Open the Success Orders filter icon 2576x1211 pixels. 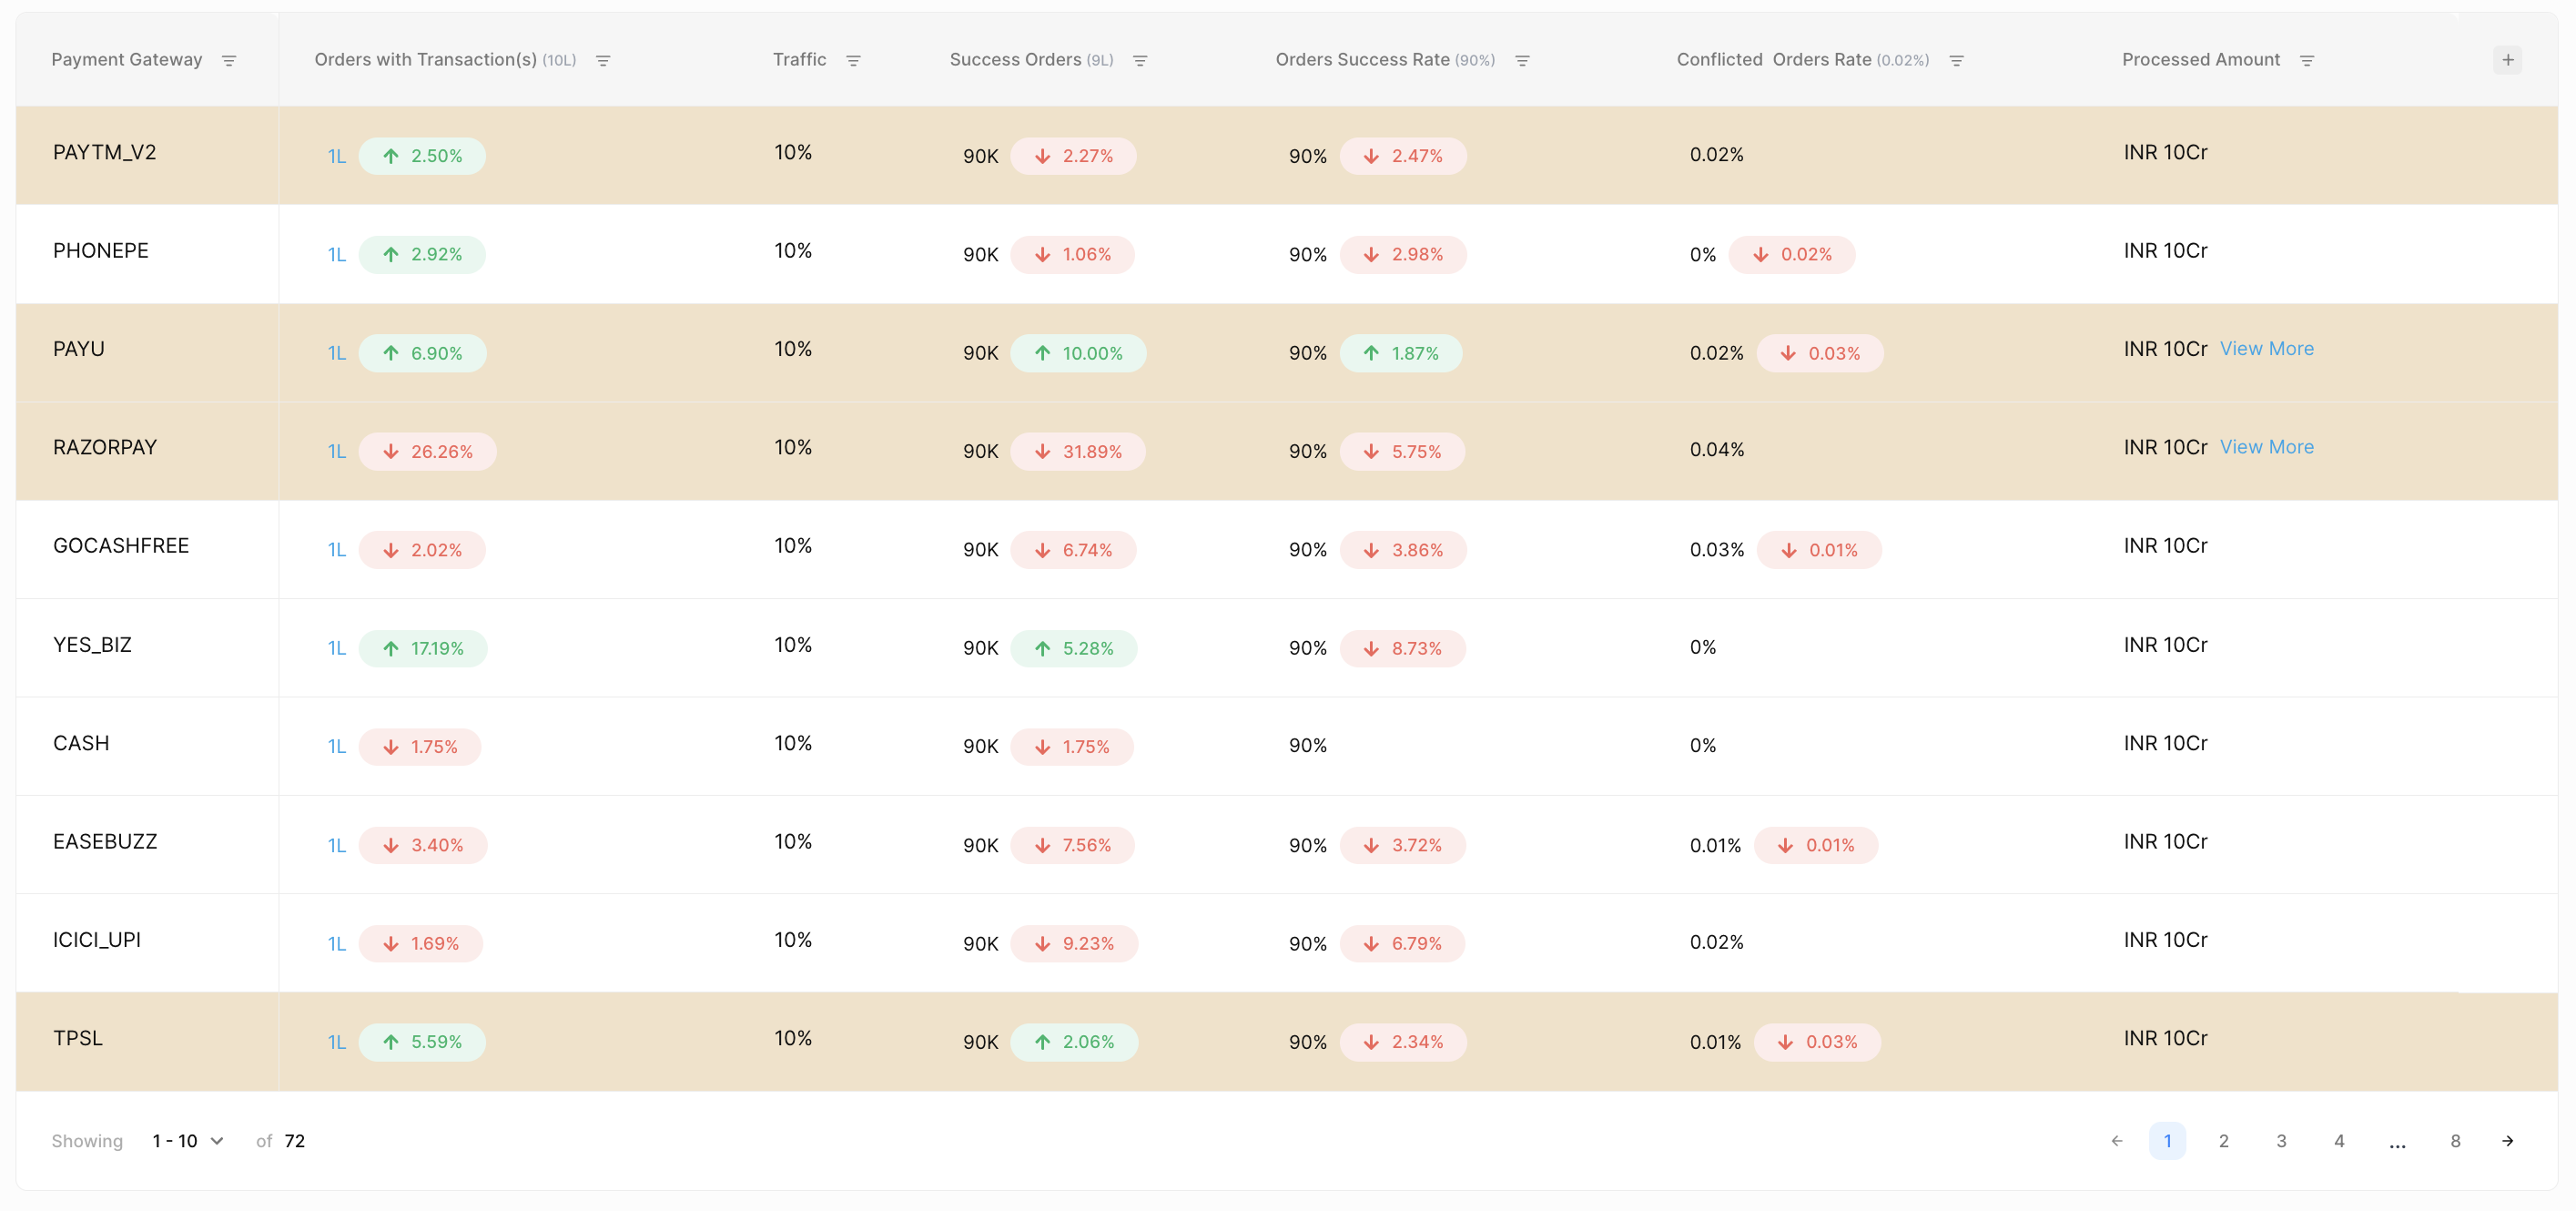[1139, 61]
